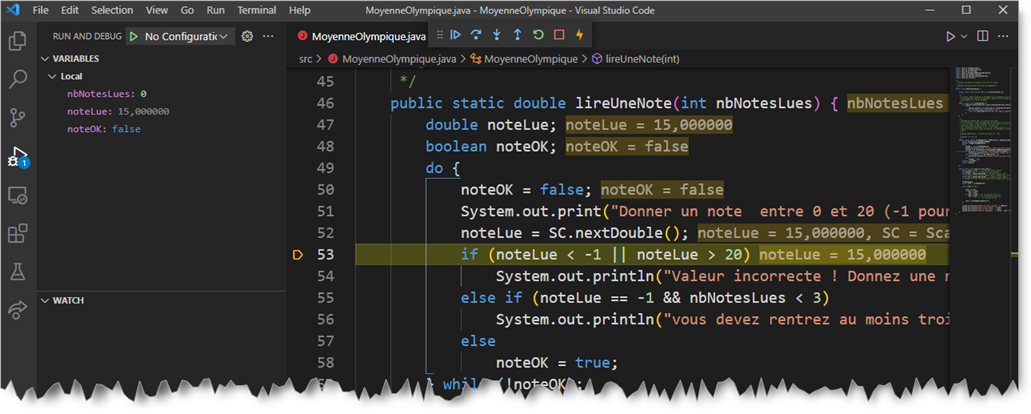
Task: Click the Step Into debug icon
Action: click(x=497, y=35)
